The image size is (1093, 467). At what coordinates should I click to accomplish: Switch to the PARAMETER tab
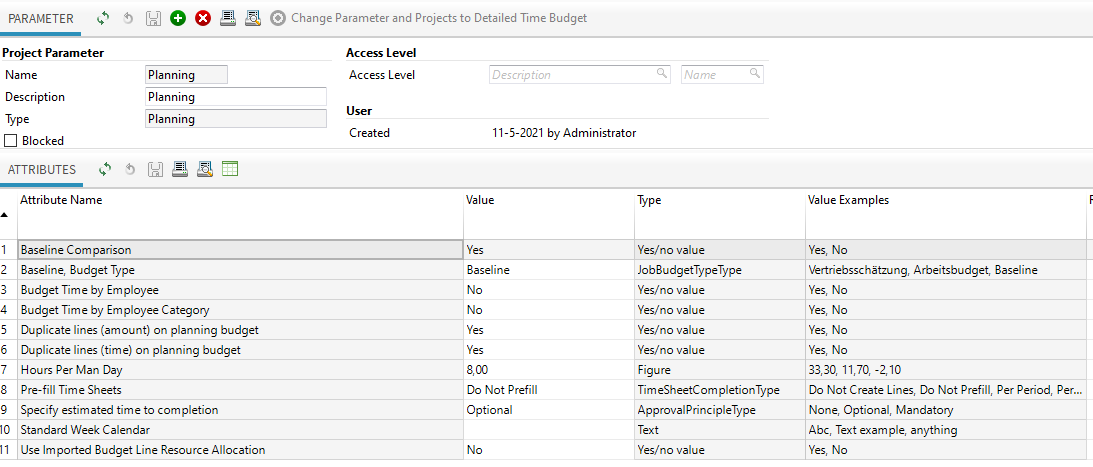[x=41, y=18]
